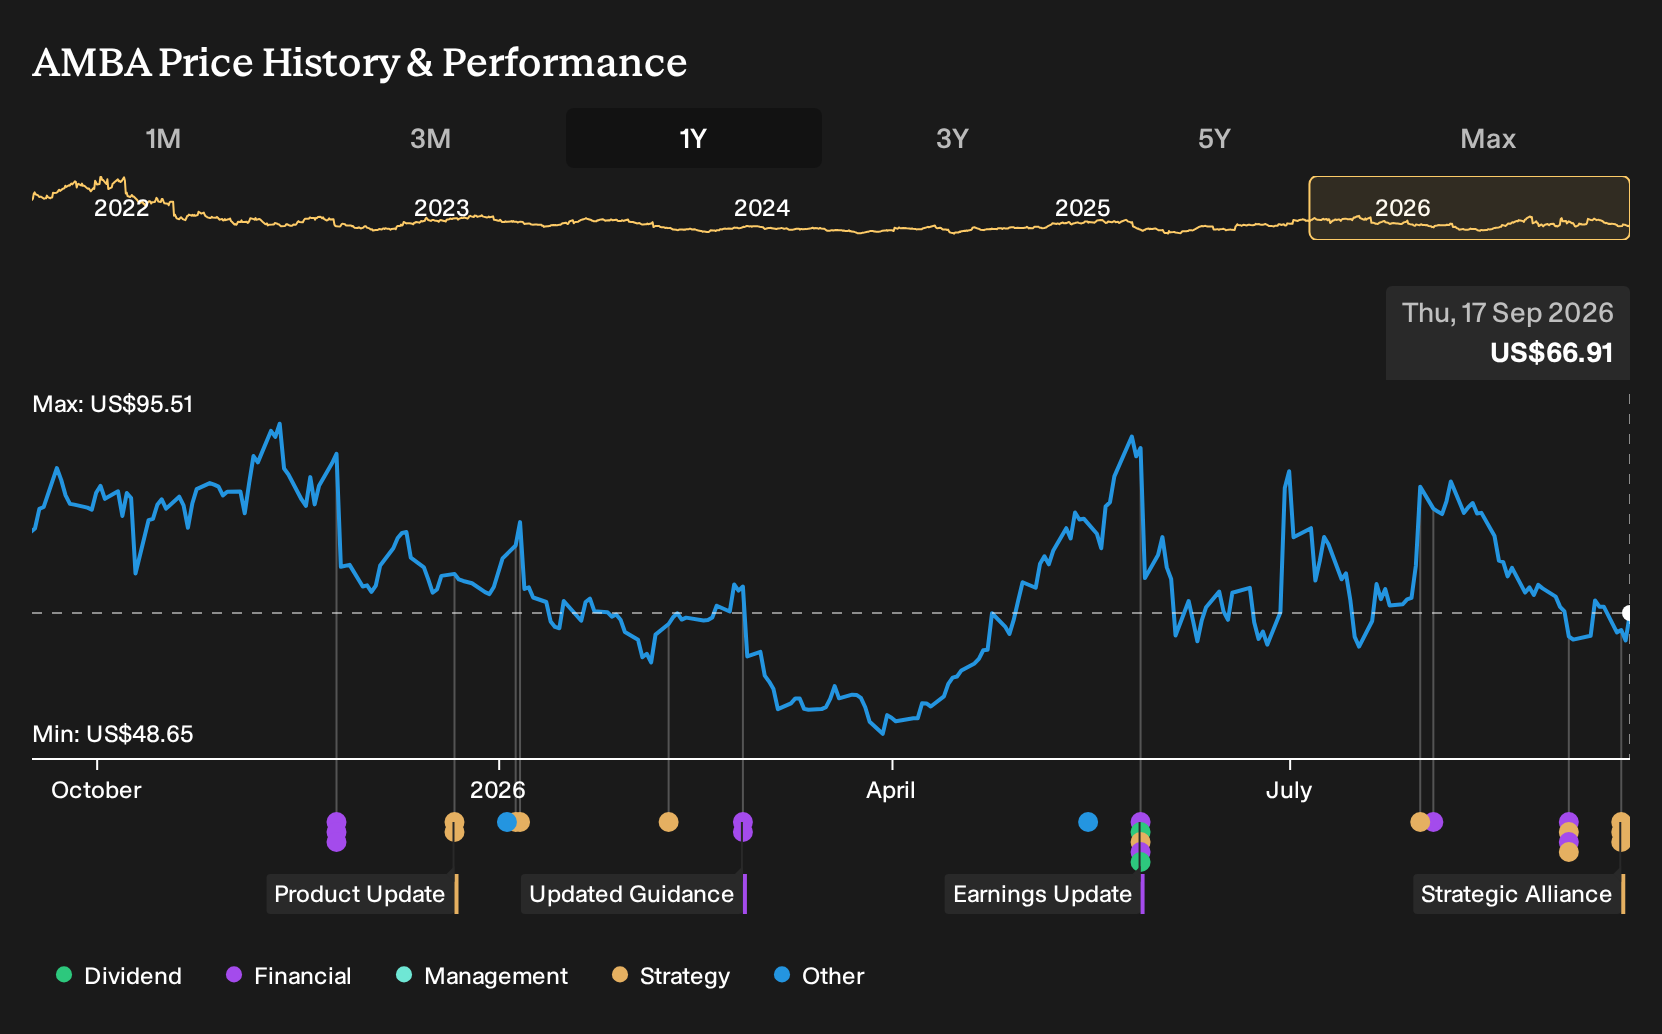Open the Product Update event label

[360, 894]
